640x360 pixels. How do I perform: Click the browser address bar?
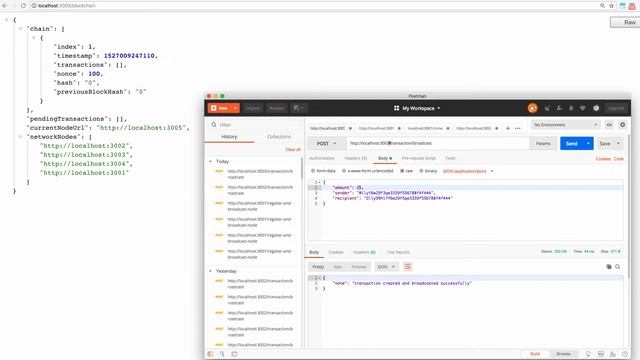pyautogui.click(x=314, y=6)
